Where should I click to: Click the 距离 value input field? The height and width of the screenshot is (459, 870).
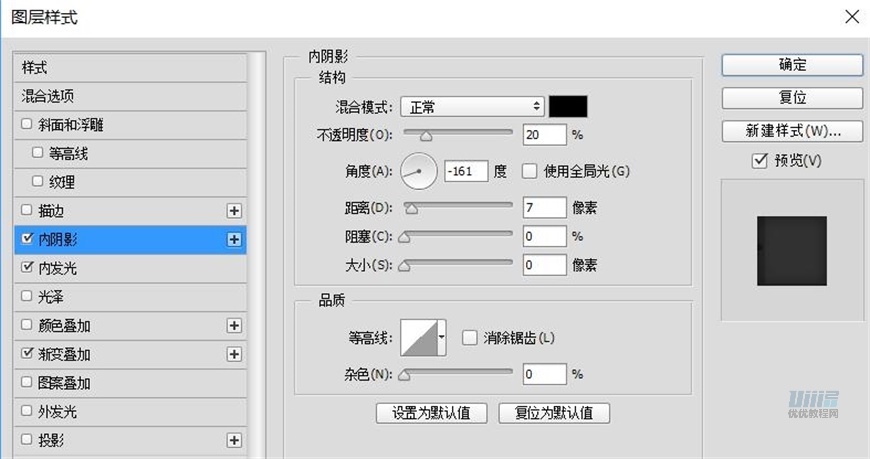click(544, 208)
